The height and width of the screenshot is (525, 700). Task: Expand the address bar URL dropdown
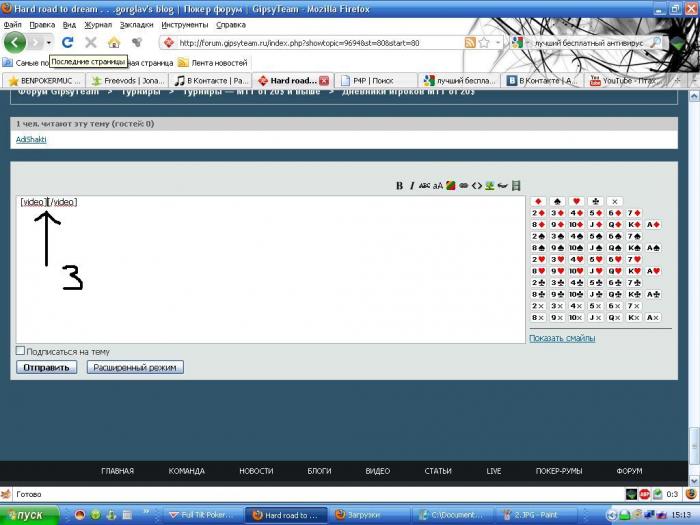click(x=498, y=43)
